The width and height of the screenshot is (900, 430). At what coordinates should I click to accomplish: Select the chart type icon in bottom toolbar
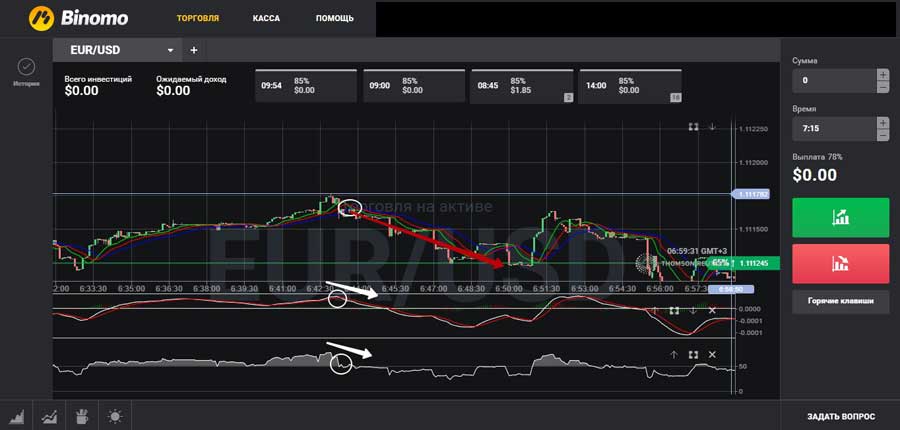click(x=17, y=416)
